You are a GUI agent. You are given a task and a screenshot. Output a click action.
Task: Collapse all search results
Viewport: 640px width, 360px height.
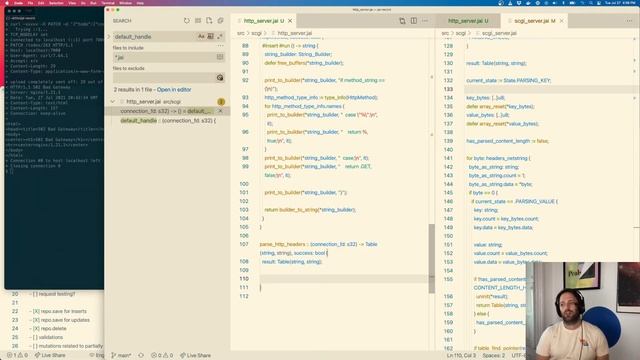click(220, 20)
